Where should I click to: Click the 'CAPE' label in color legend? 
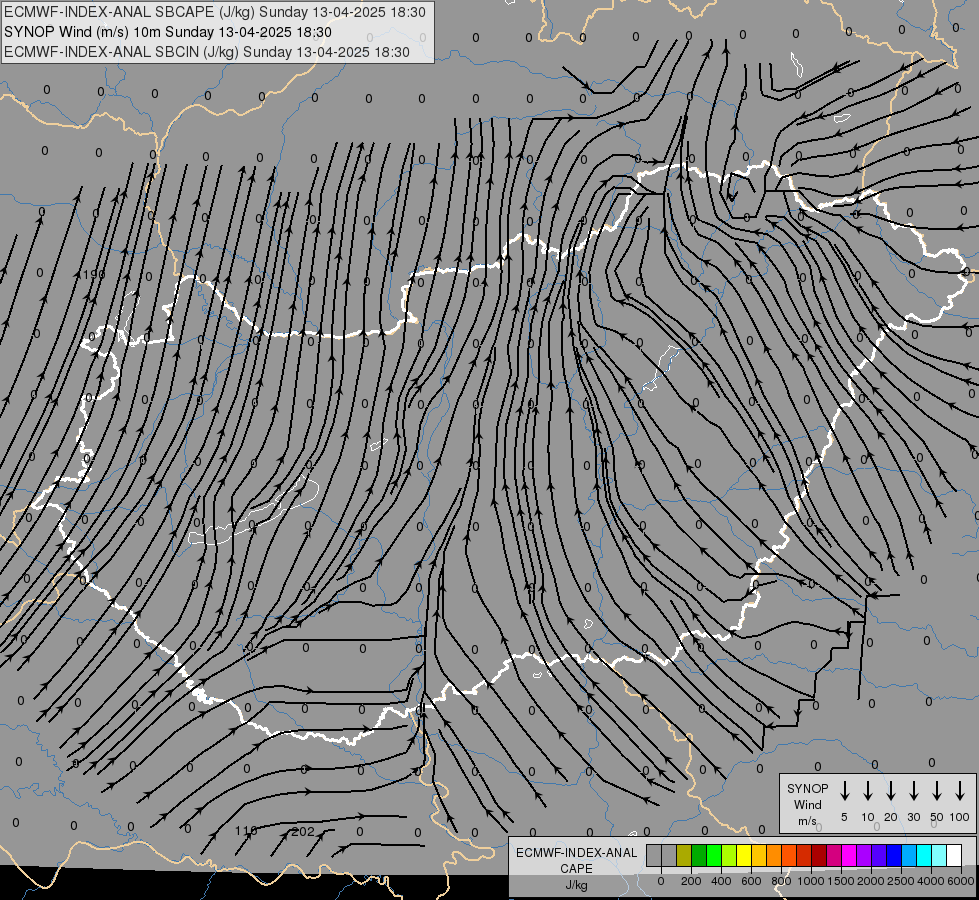click(x=576, y=869)
